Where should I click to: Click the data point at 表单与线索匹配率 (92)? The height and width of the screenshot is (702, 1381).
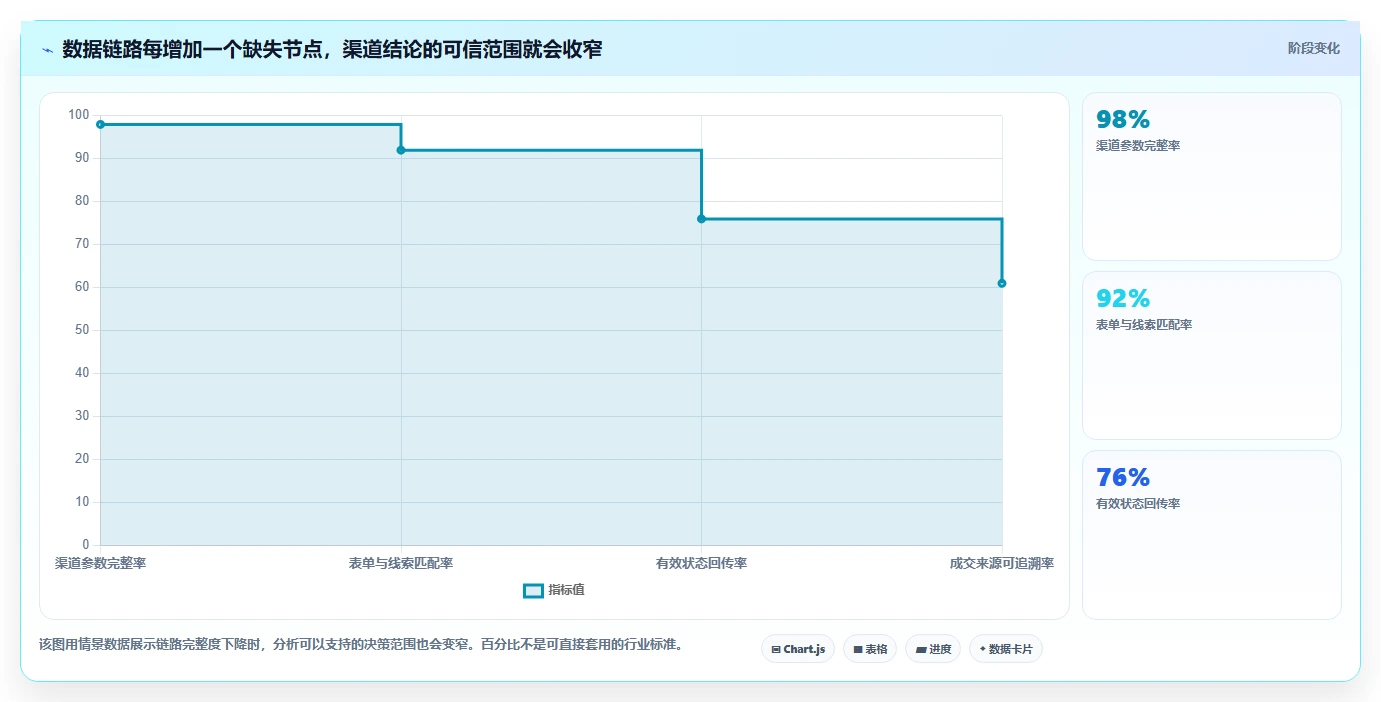[401, 150]
